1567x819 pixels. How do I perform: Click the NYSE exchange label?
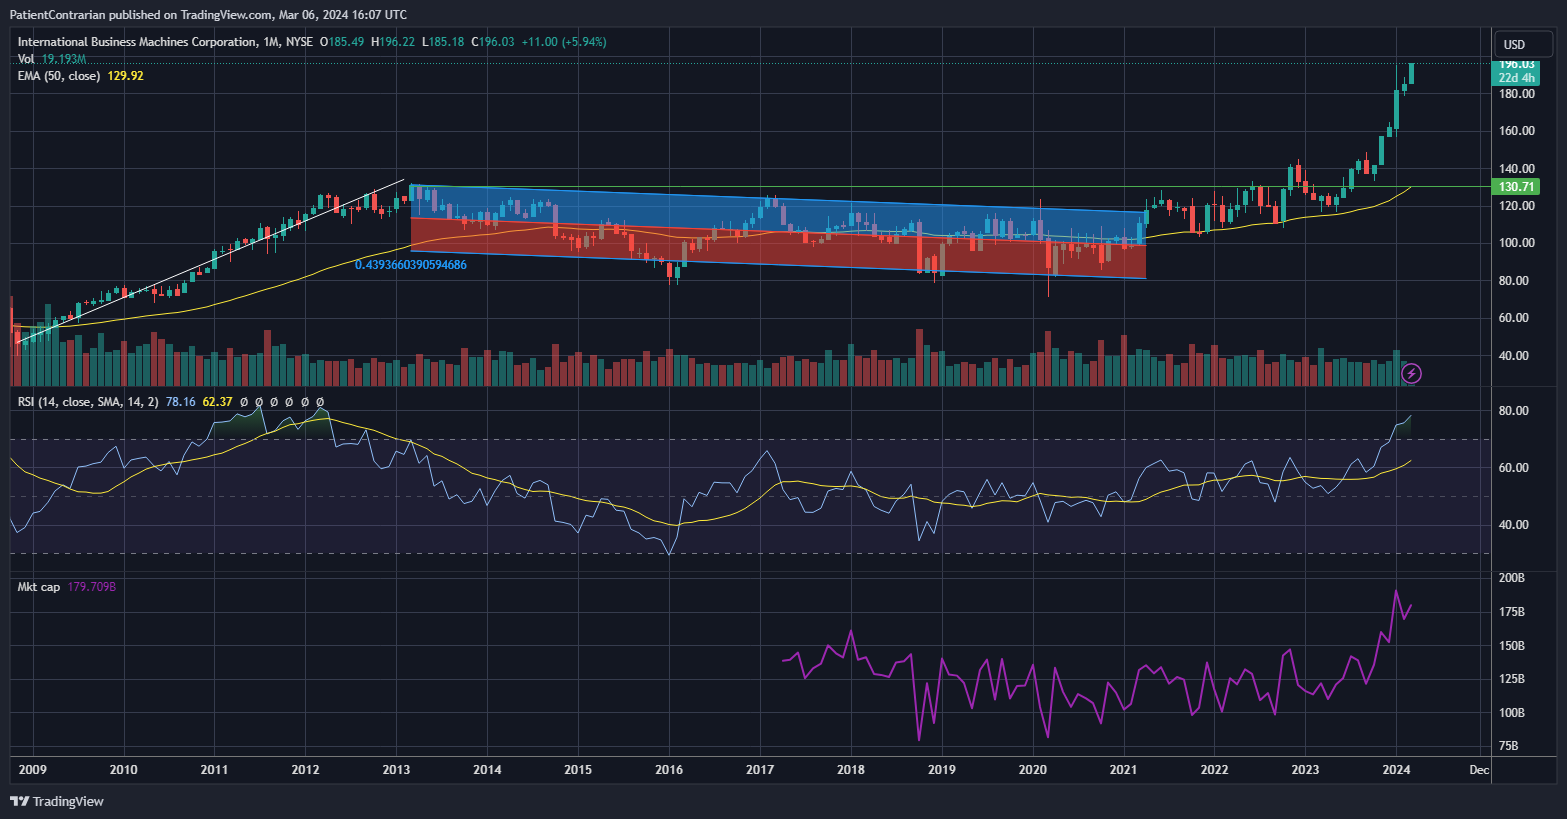tap(299, 42)
